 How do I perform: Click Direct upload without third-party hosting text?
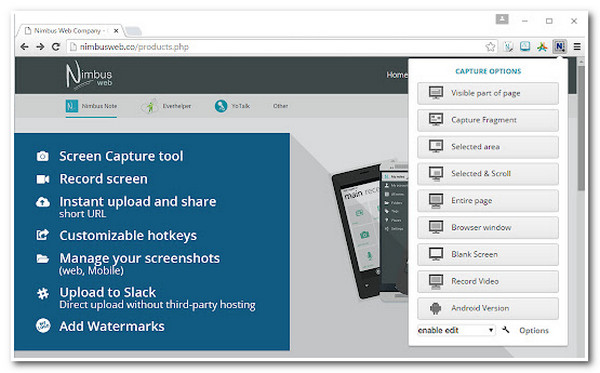tap(157, 305)
